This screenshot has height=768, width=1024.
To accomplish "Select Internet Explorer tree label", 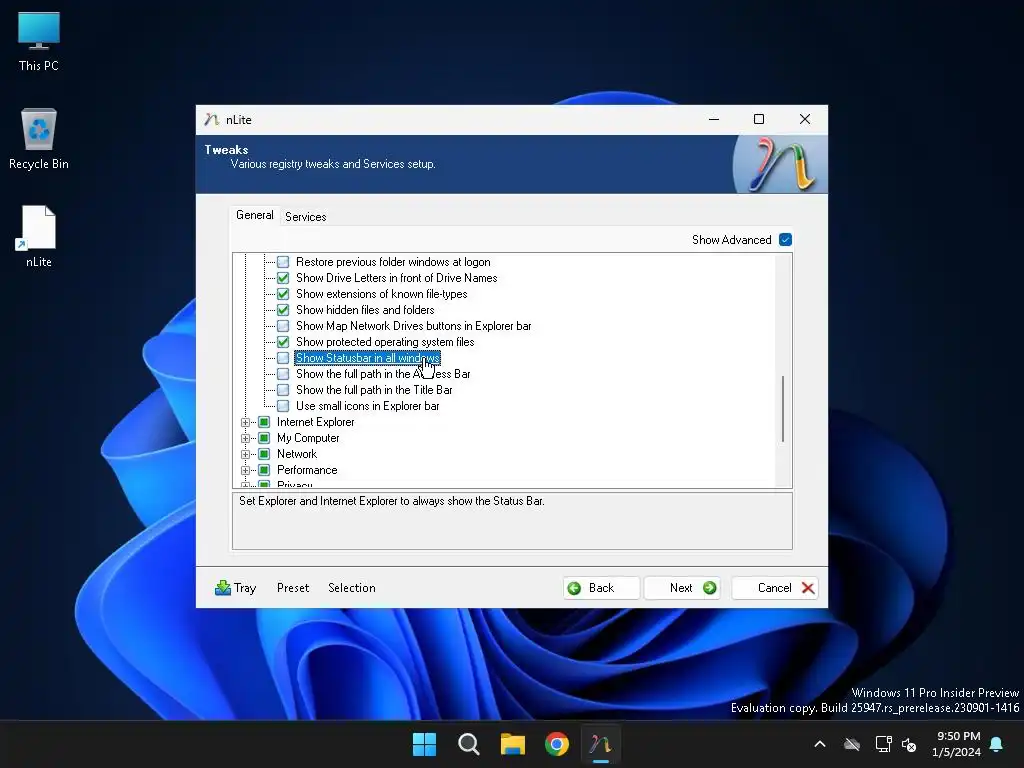I will 315,422.
